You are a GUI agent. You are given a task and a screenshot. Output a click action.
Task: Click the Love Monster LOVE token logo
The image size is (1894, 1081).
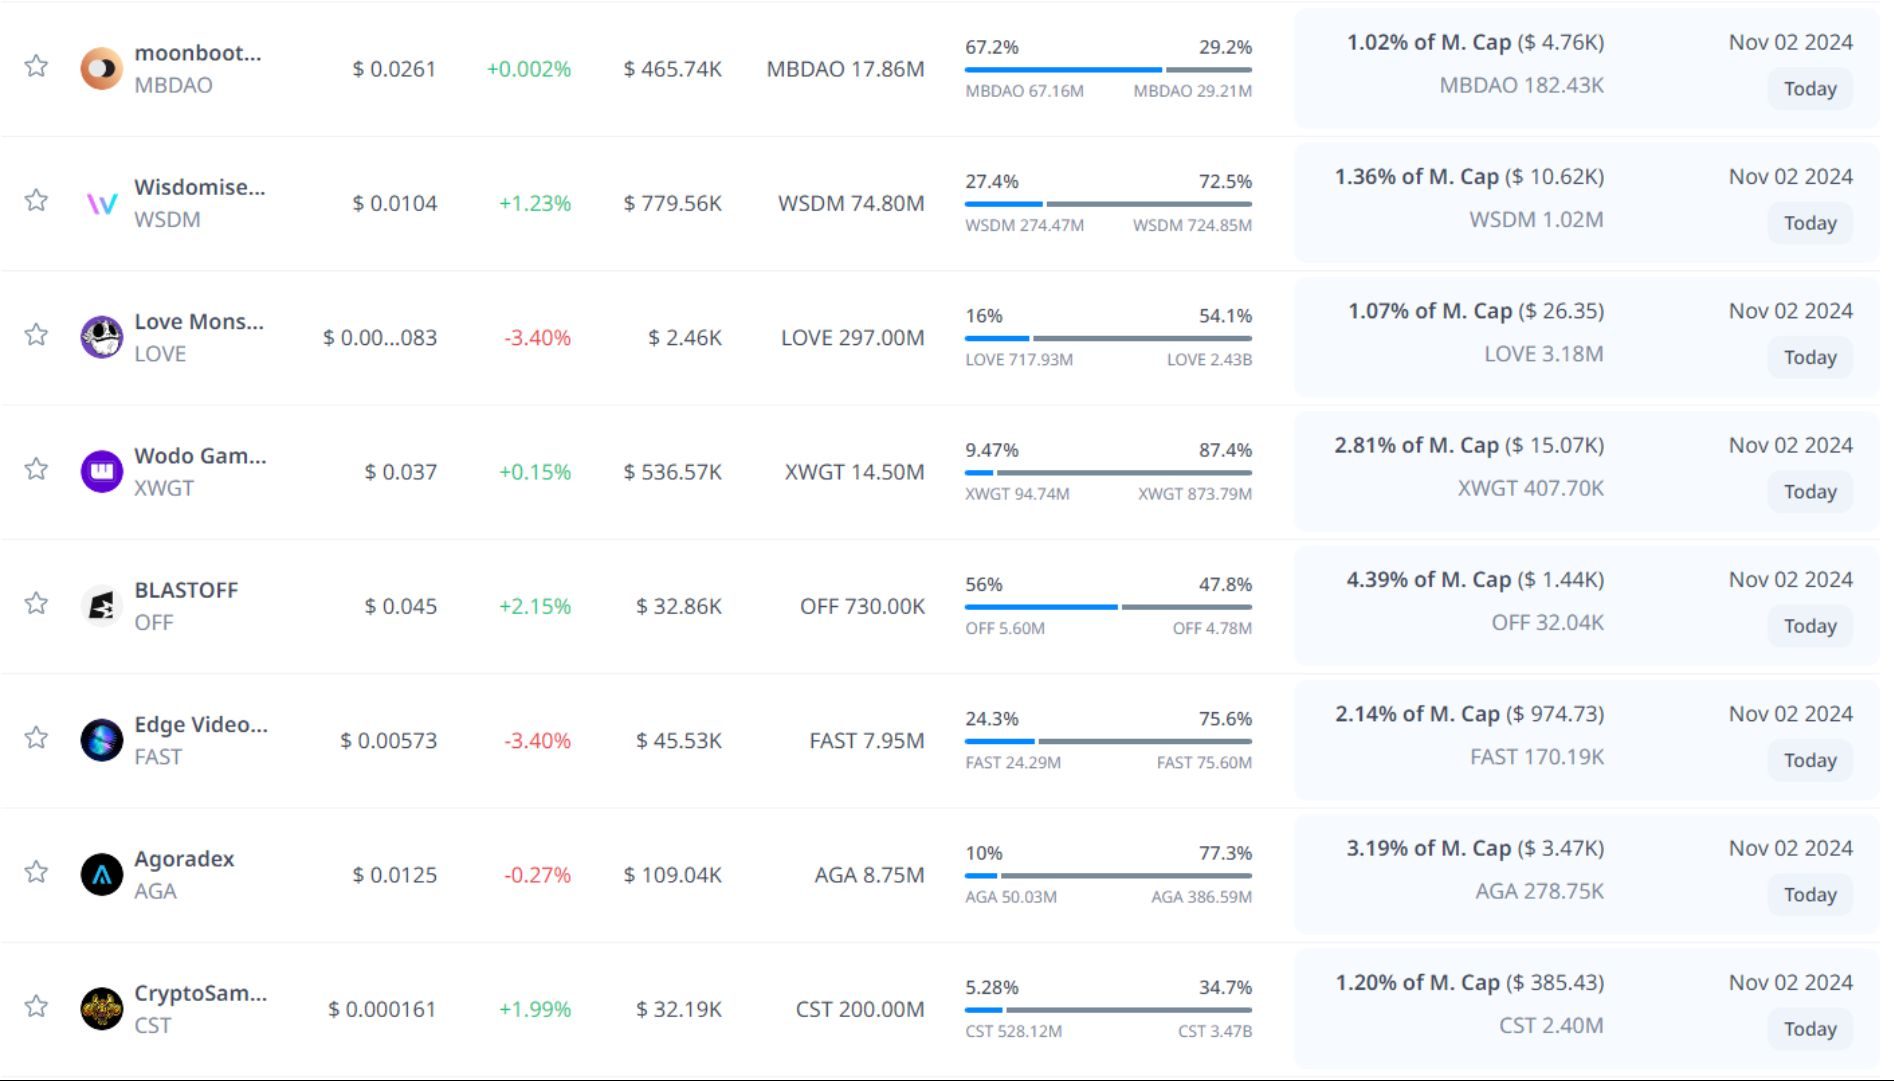(x=101, y=338)
